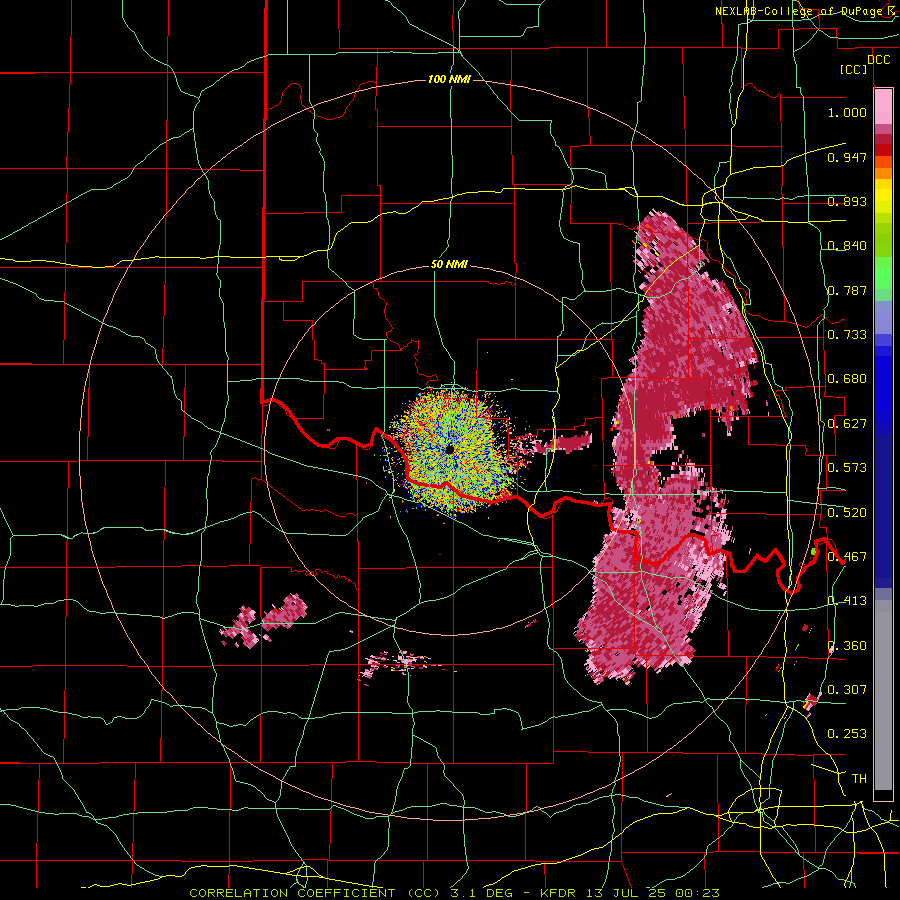Screen dimensions: 900x900
Task: Click the black radar site dot at center
Action: coord(450,449)
